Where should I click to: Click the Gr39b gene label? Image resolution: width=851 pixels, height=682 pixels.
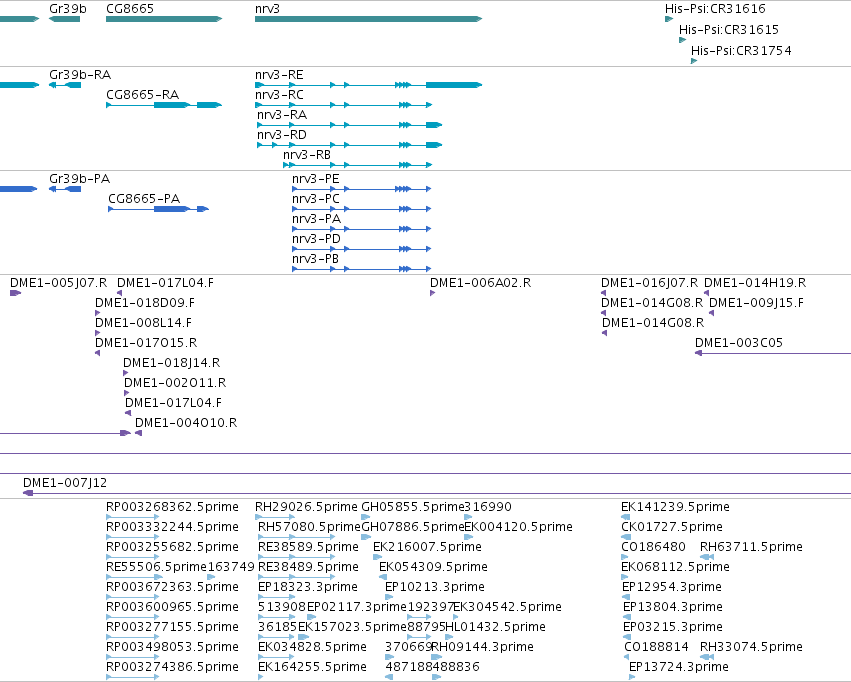67,9
